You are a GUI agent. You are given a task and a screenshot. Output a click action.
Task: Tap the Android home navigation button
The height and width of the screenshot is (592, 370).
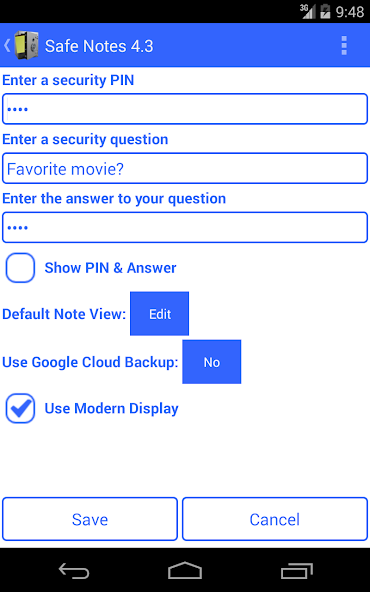click(x=185, y=570)
